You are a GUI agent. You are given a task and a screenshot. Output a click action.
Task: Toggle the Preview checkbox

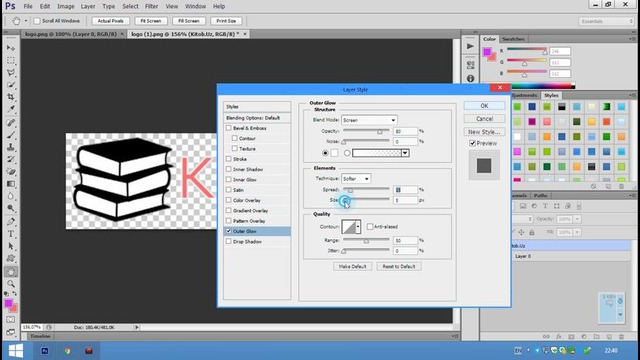click(x=472, y=143)
